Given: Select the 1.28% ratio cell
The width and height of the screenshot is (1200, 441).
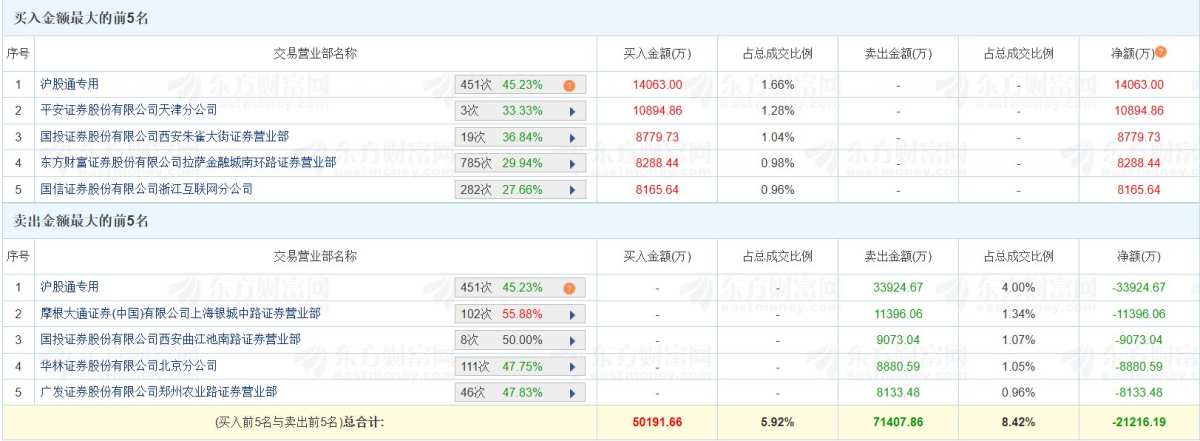Looking at the screenshot, I should (777, 111).
